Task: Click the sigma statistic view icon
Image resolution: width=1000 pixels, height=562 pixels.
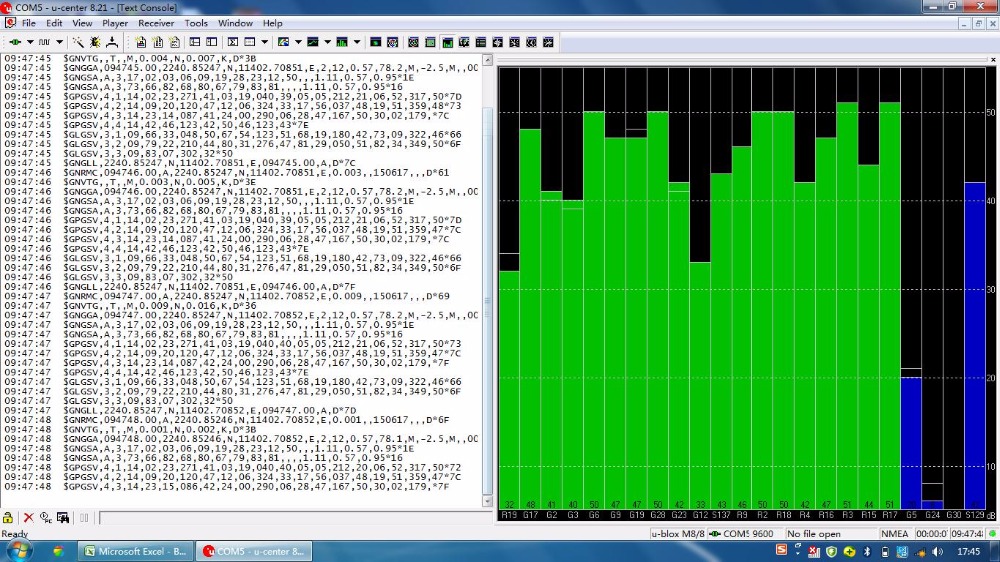Action: pos(232,42)
